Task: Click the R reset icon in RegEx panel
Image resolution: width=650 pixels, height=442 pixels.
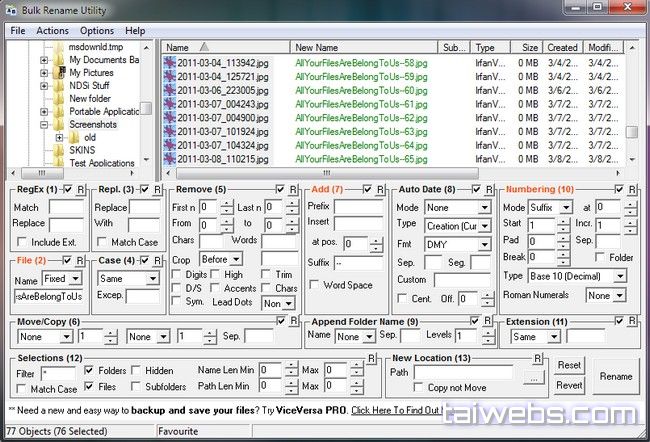Action: tap(82, 189)
